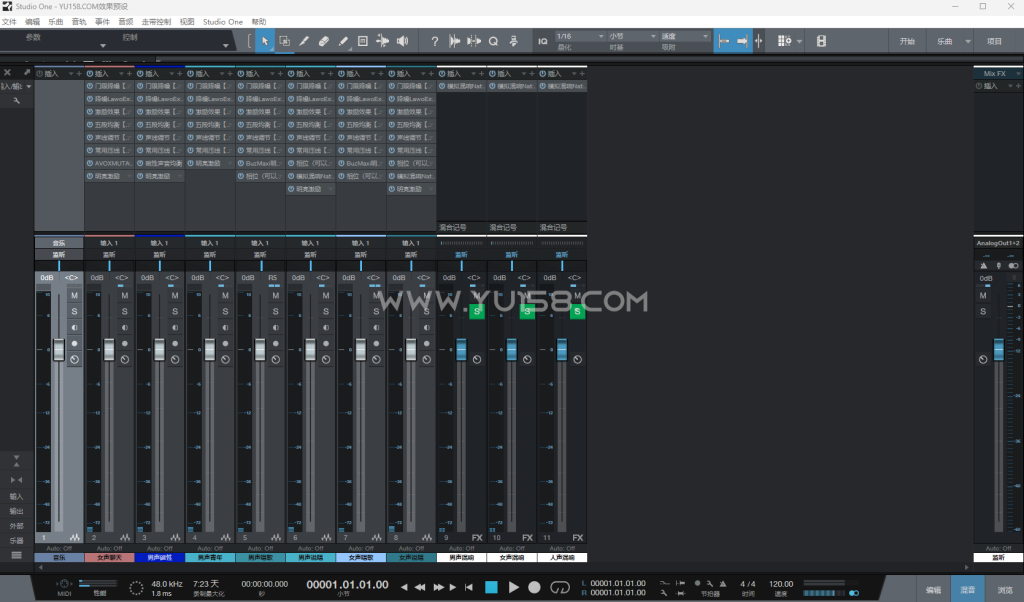The width and height of the screenshot is (1024, 602).
Task: Solo channel 2 女声萝天 with S button
Action: click(124, 312)
